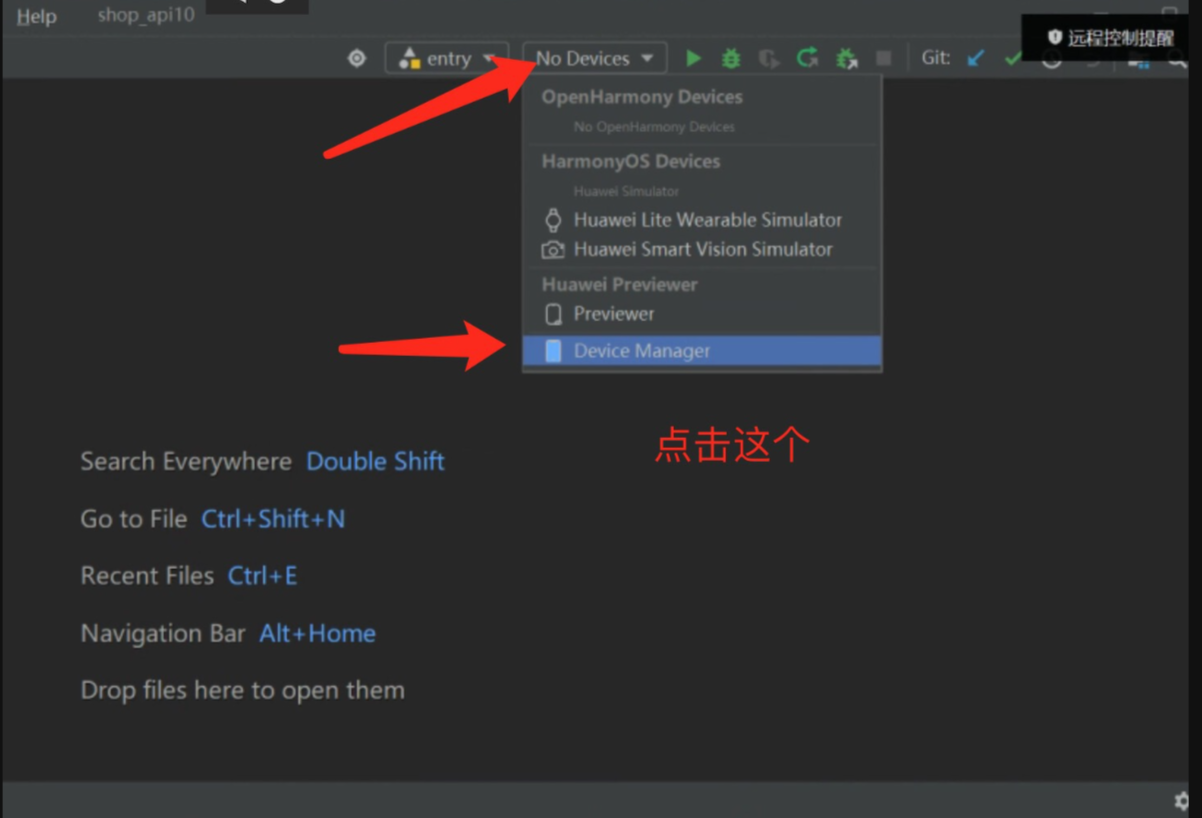This screenshot has height=818, width=1202.
Task: Open the Help menu
Action: point(37,17)
